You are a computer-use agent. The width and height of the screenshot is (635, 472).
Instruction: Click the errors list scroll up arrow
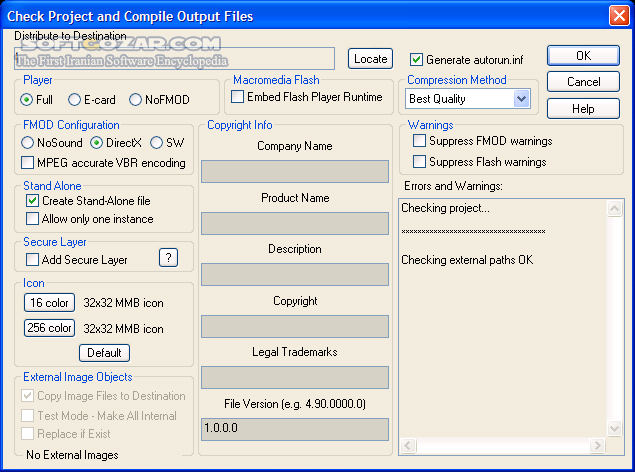click(x=614, y=208)
